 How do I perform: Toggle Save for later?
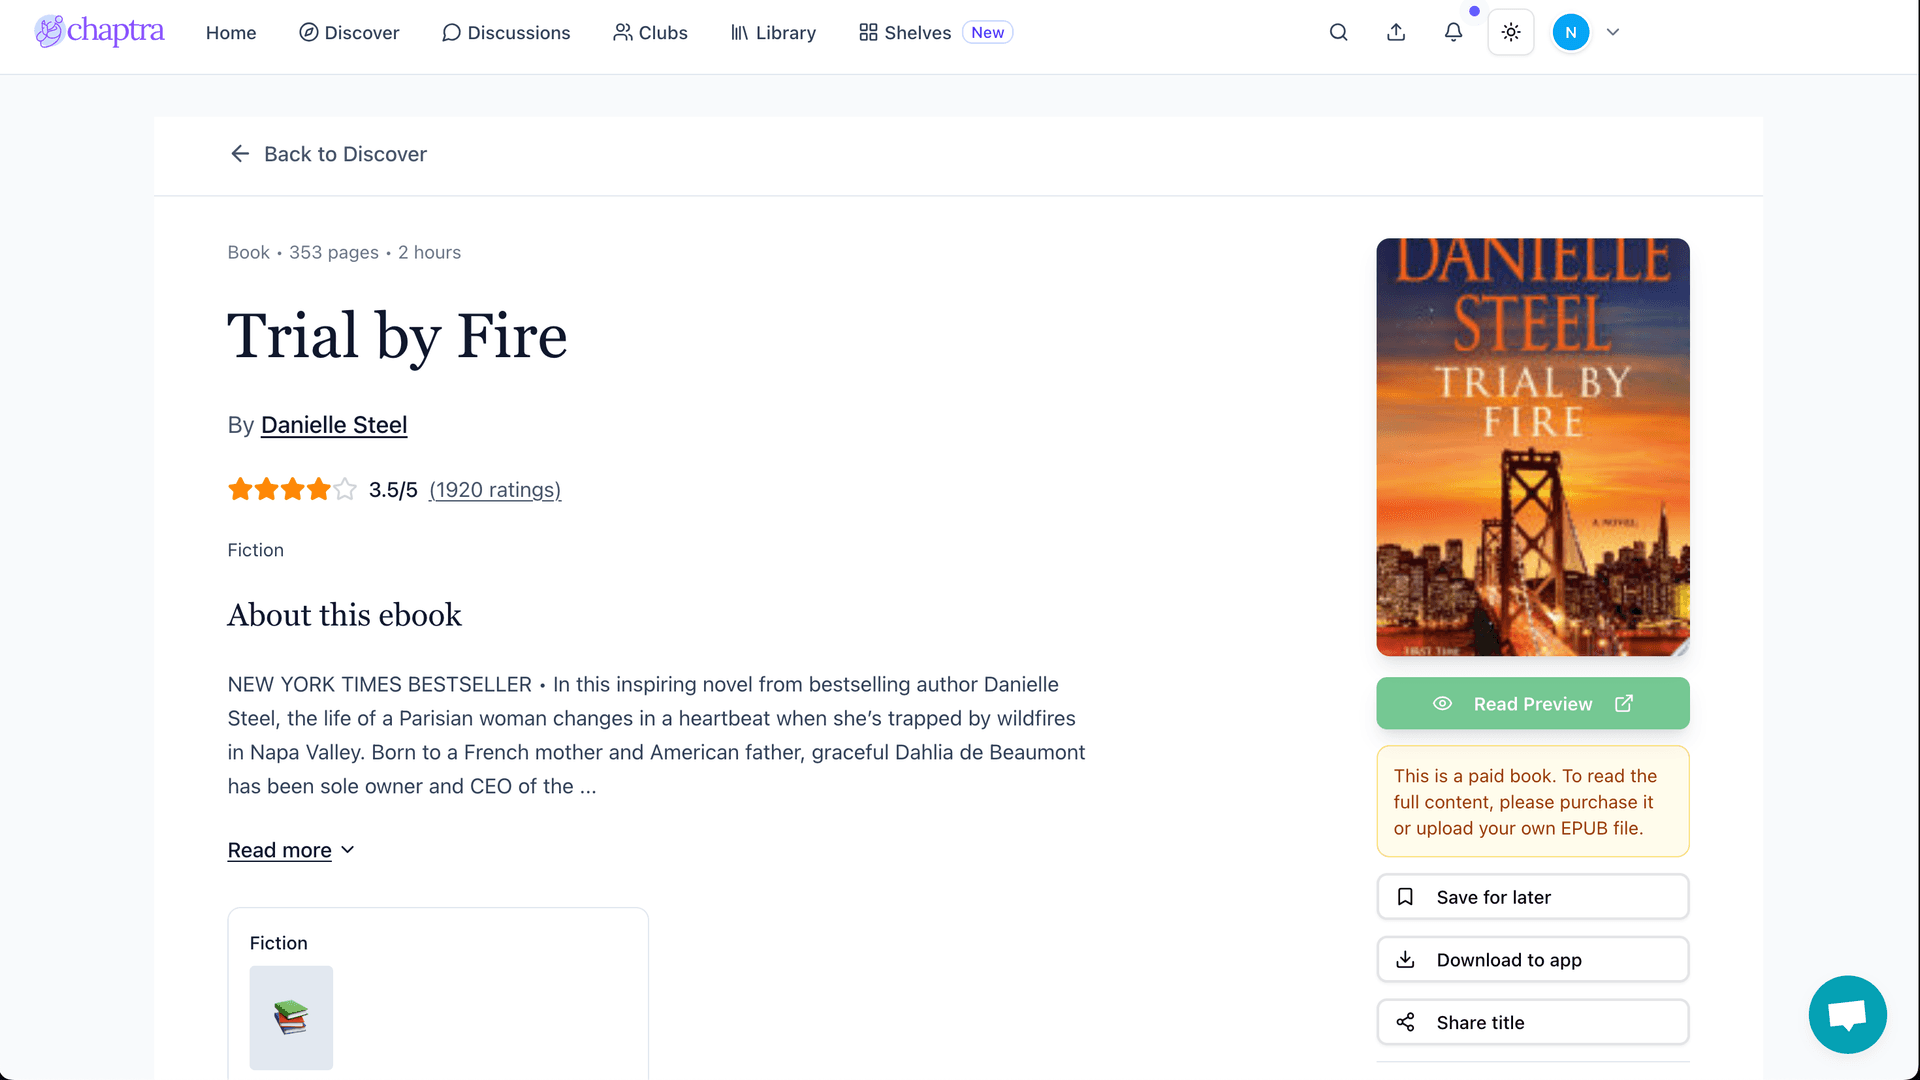point(1532,896)
